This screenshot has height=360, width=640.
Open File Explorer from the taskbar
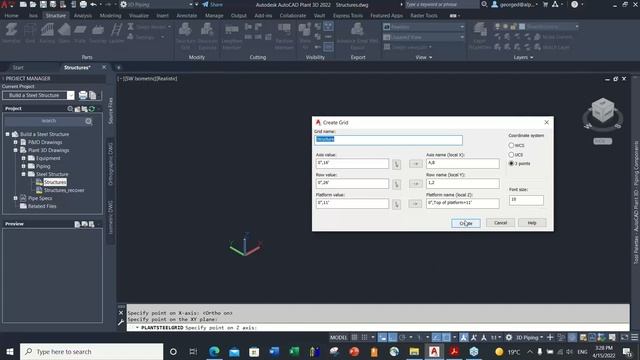[x=414, y=351]
